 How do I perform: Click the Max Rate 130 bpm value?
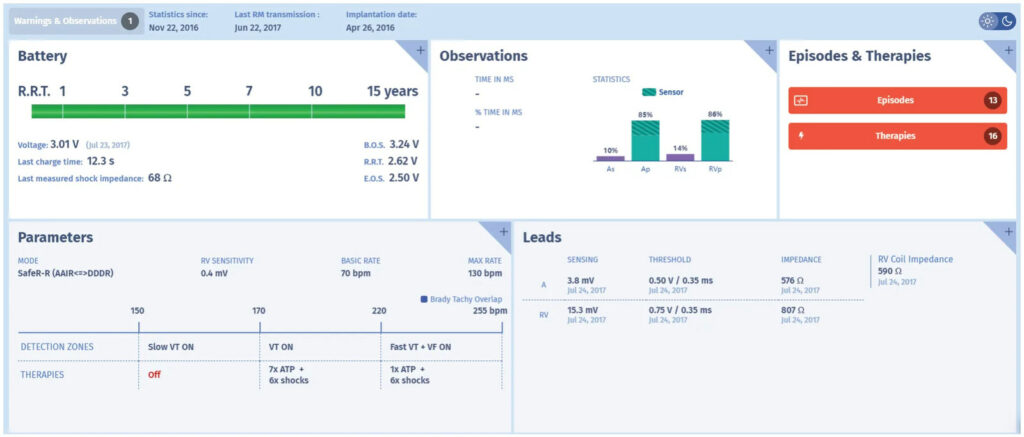[485, 272]
